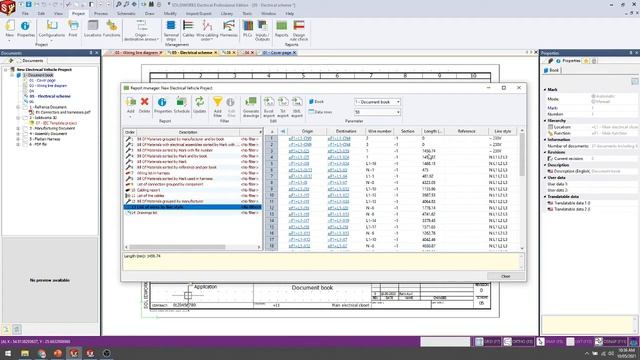Click the Data rows label icon
This screenshot has width=640, height=360.
pyautogui.click(x=311, y=112)
